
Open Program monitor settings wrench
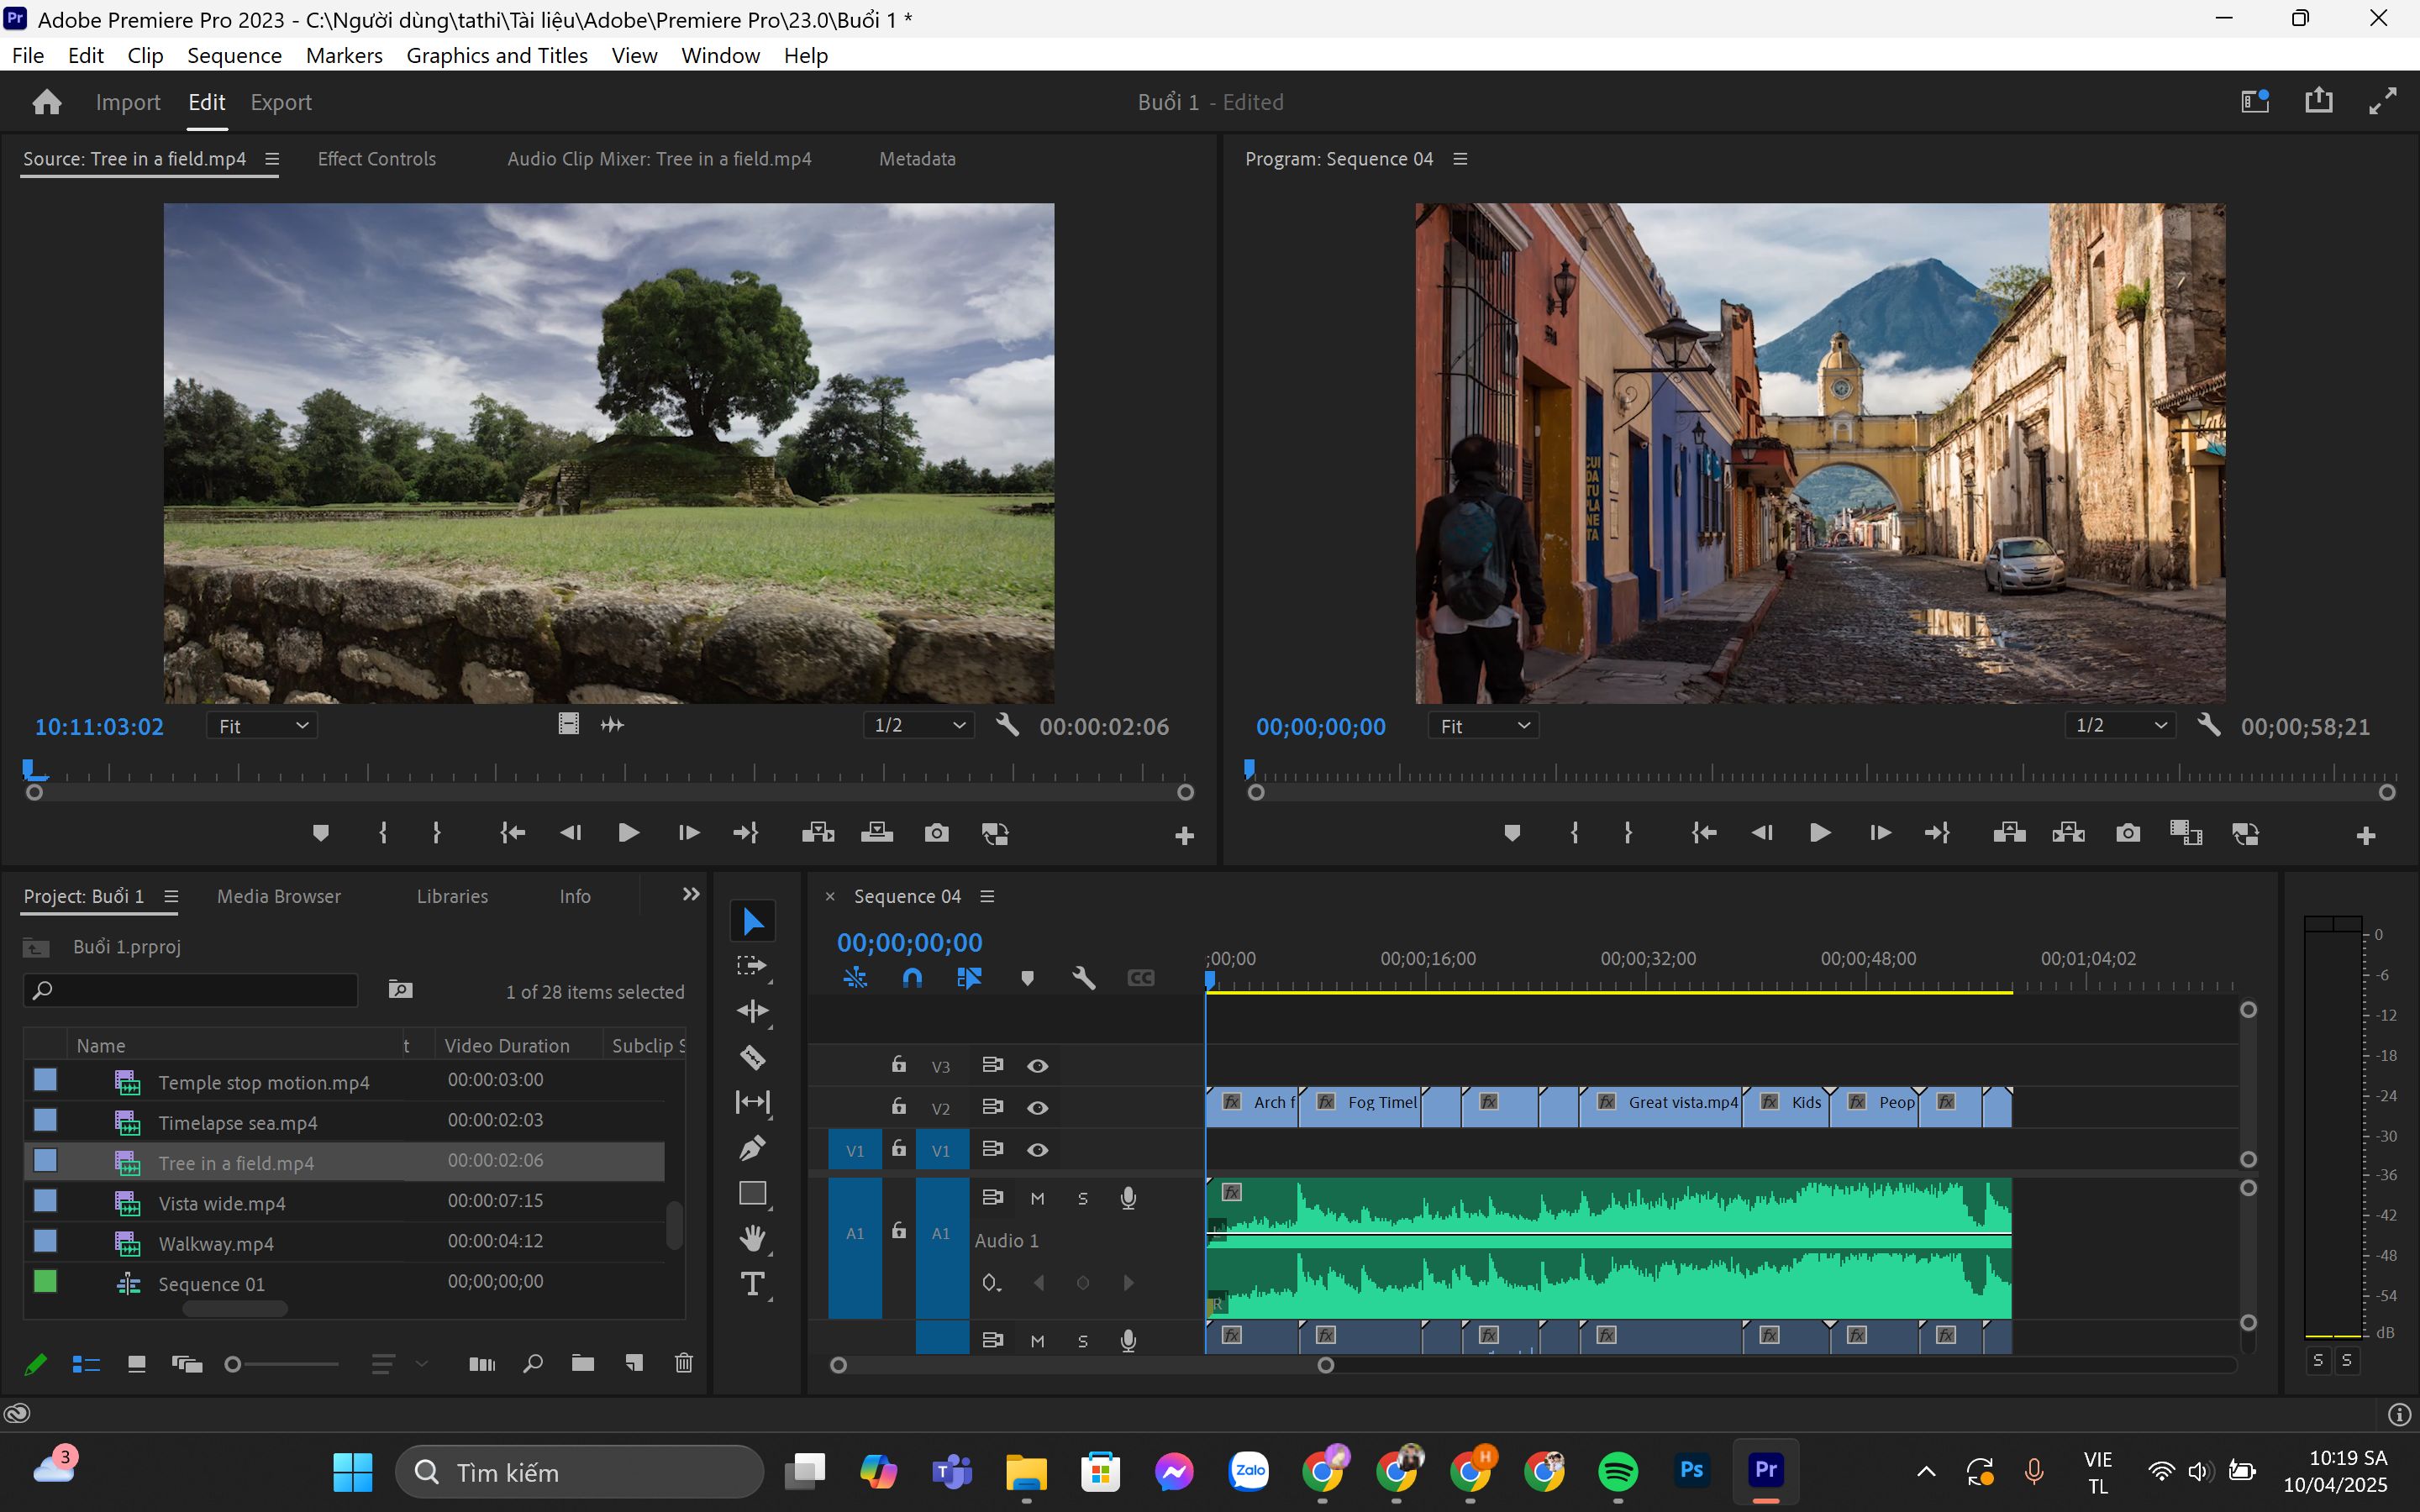(x=2209, y=725)
